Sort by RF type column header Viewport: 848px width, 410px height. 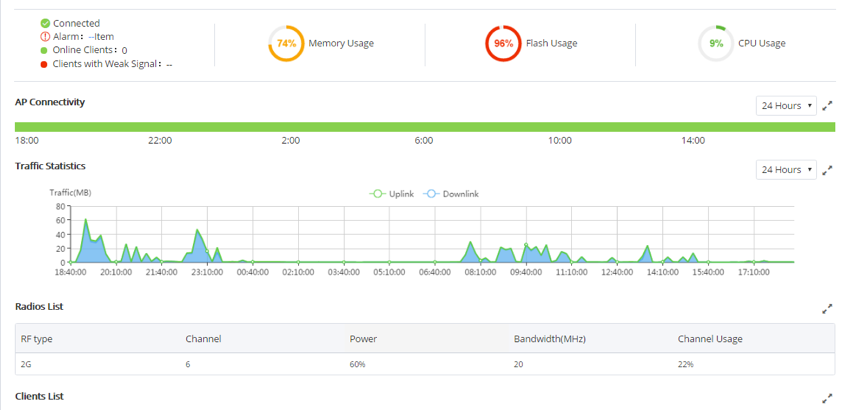tap(36, 339)
